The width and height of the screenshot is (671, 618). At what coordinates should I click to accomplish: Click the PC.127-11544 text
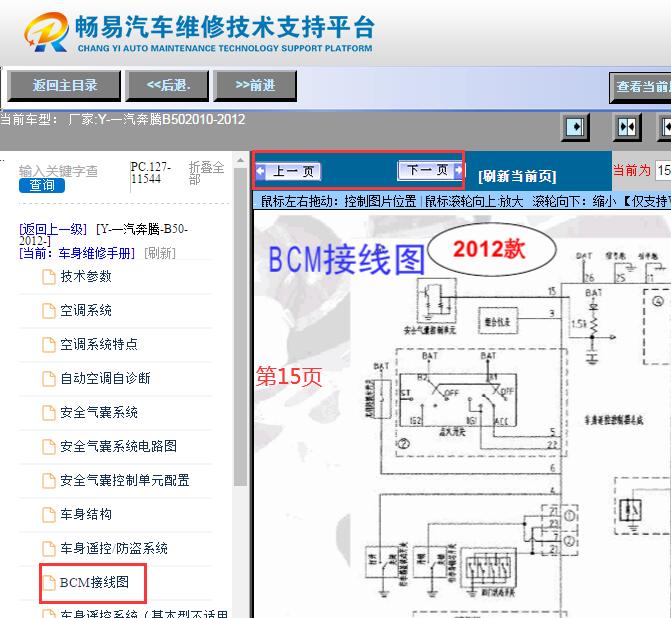[151, 172]
